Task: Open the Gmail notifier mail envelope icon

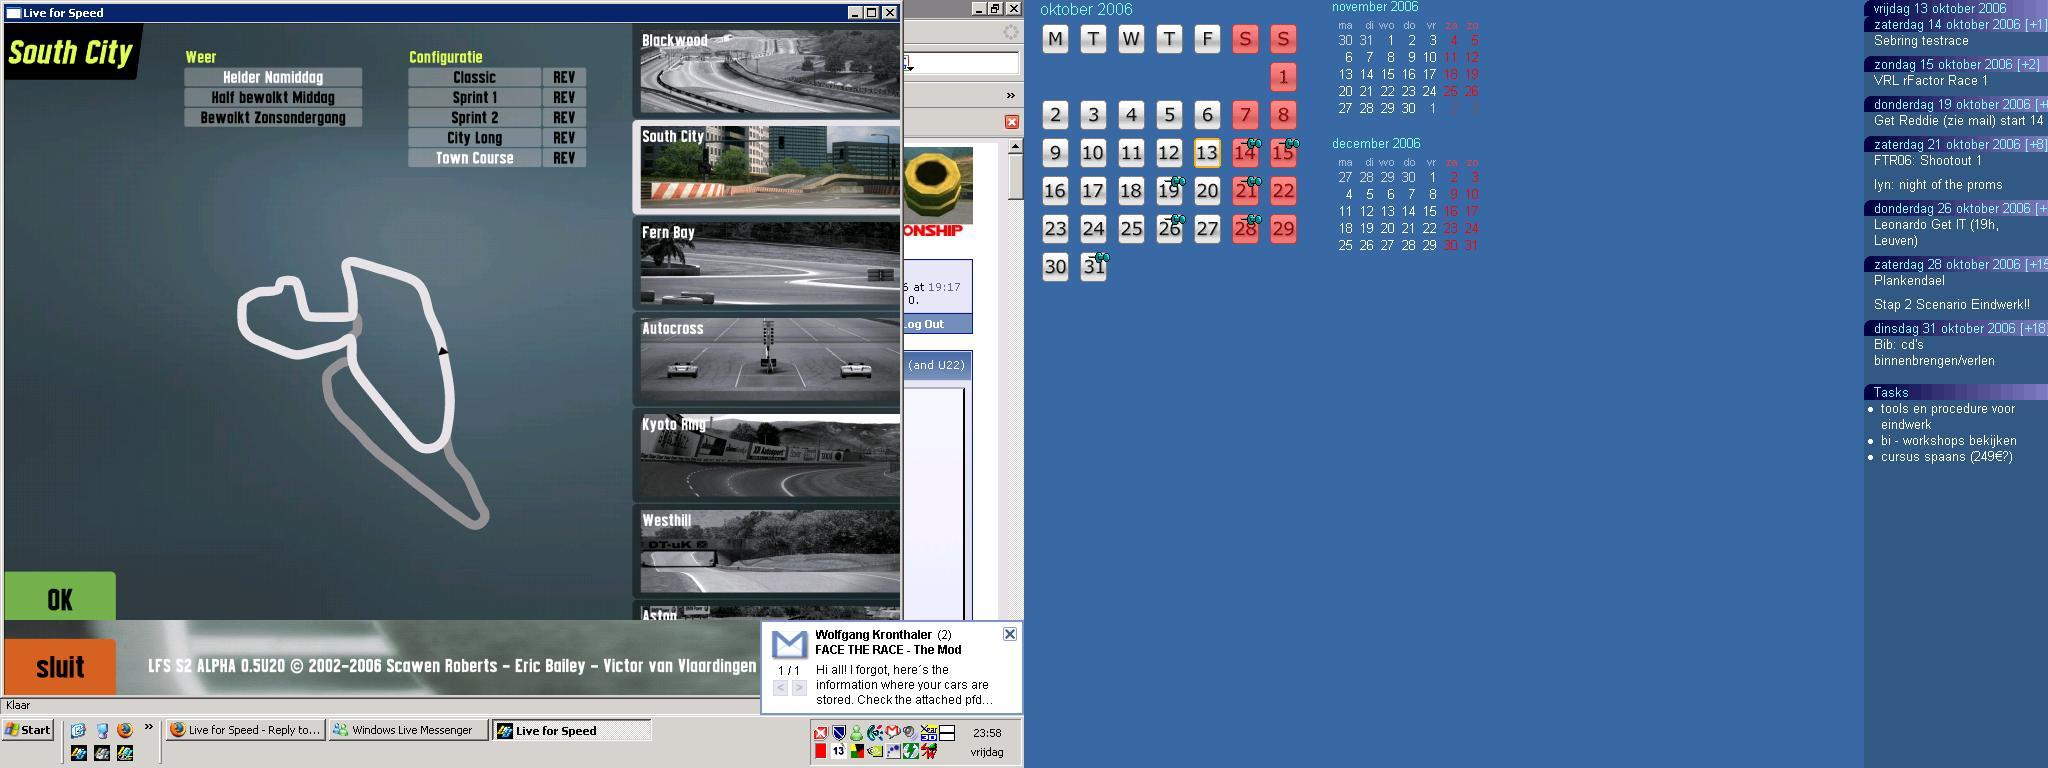Action: point(789,645)
